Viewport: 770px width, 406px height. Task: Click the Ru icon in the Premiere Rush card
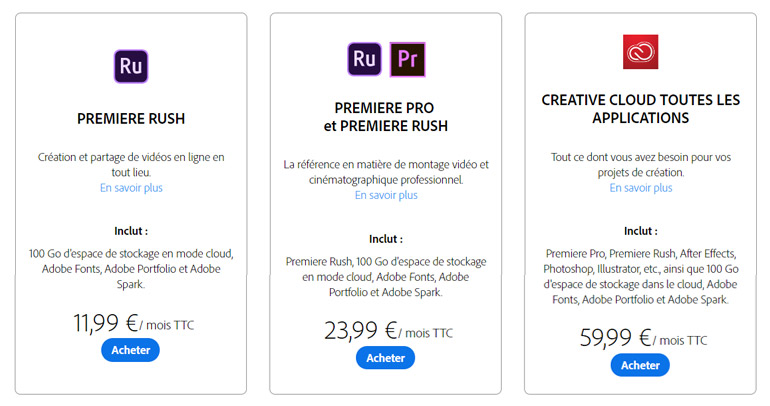pyautogui.click(x=130, y=66)
